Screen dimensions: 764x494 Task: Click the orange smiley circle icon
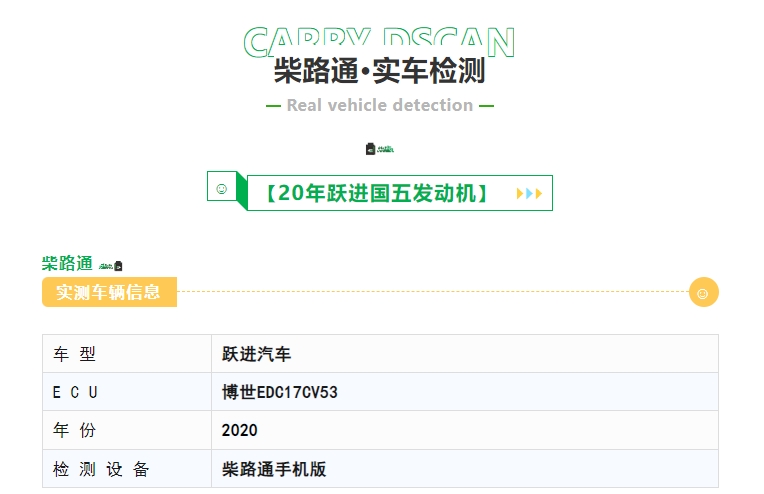(x=704, y=292)
